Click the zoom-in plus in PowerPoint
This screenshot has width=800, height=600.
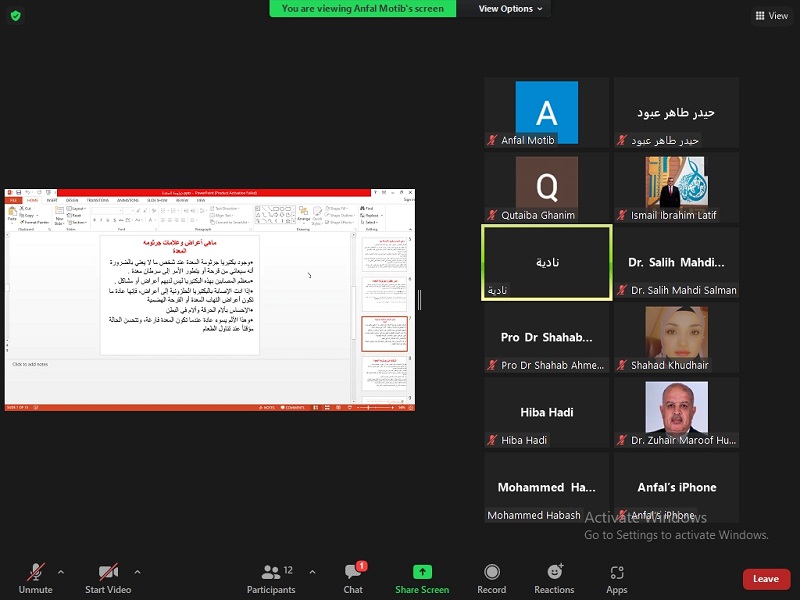click(392, 408)
